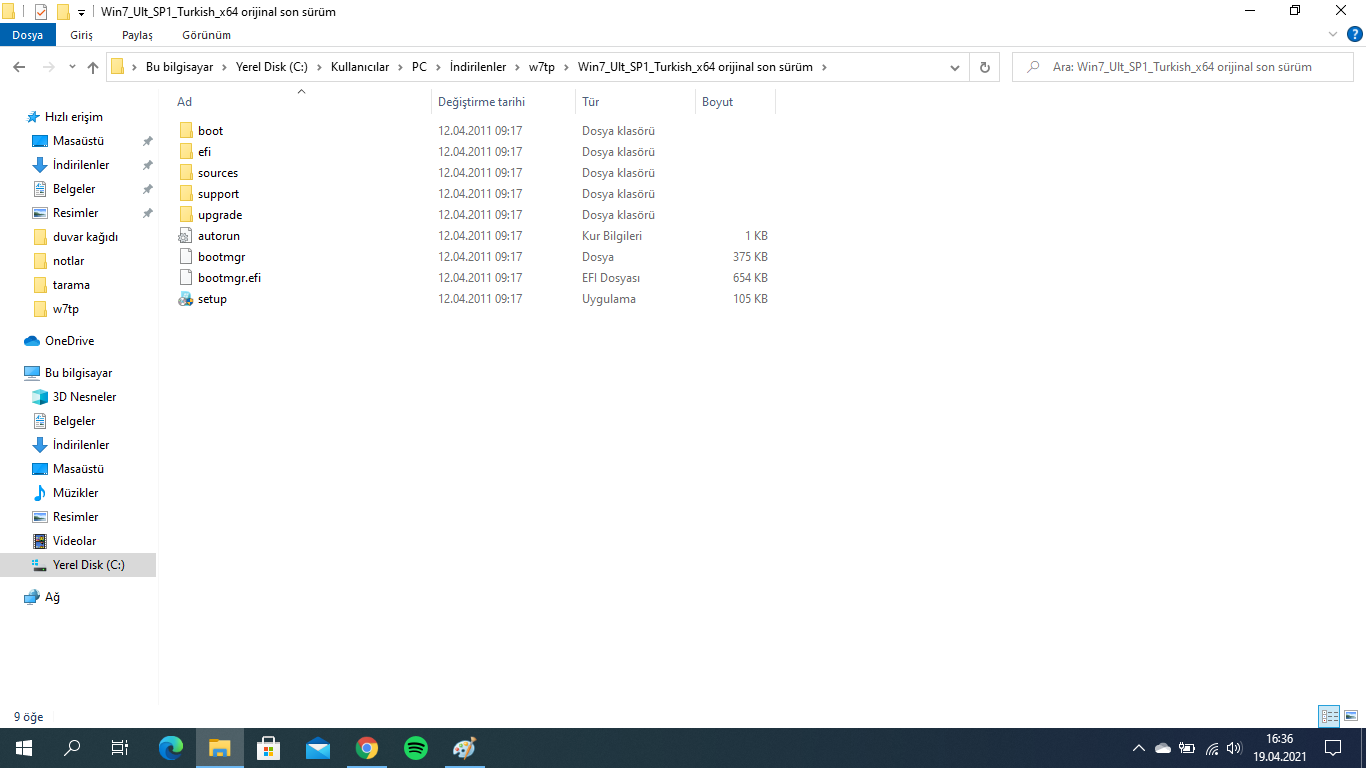Screen dimensions: 1366x768
Task: Switch to the Paylaş ribbon tab
Action: [137, 35]
